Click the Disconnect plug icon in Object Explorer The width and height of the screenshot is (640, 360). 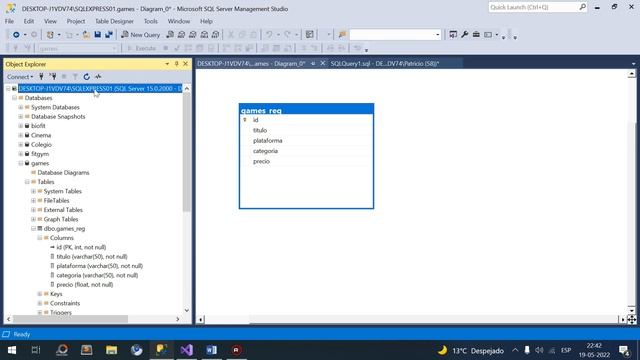[53, 76]
